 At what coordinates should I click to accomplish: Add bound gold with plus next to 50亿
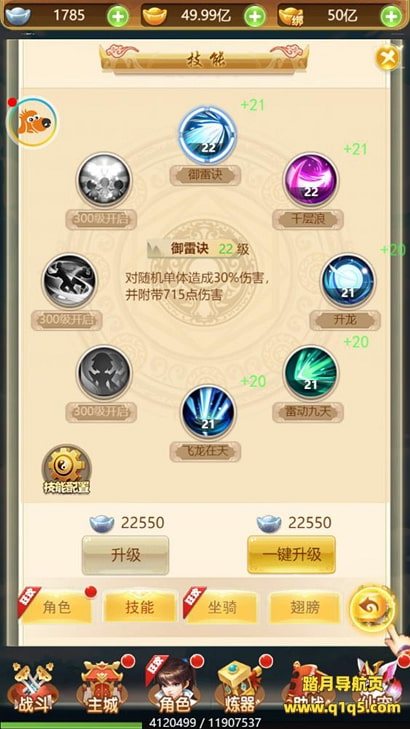(391, 16)
